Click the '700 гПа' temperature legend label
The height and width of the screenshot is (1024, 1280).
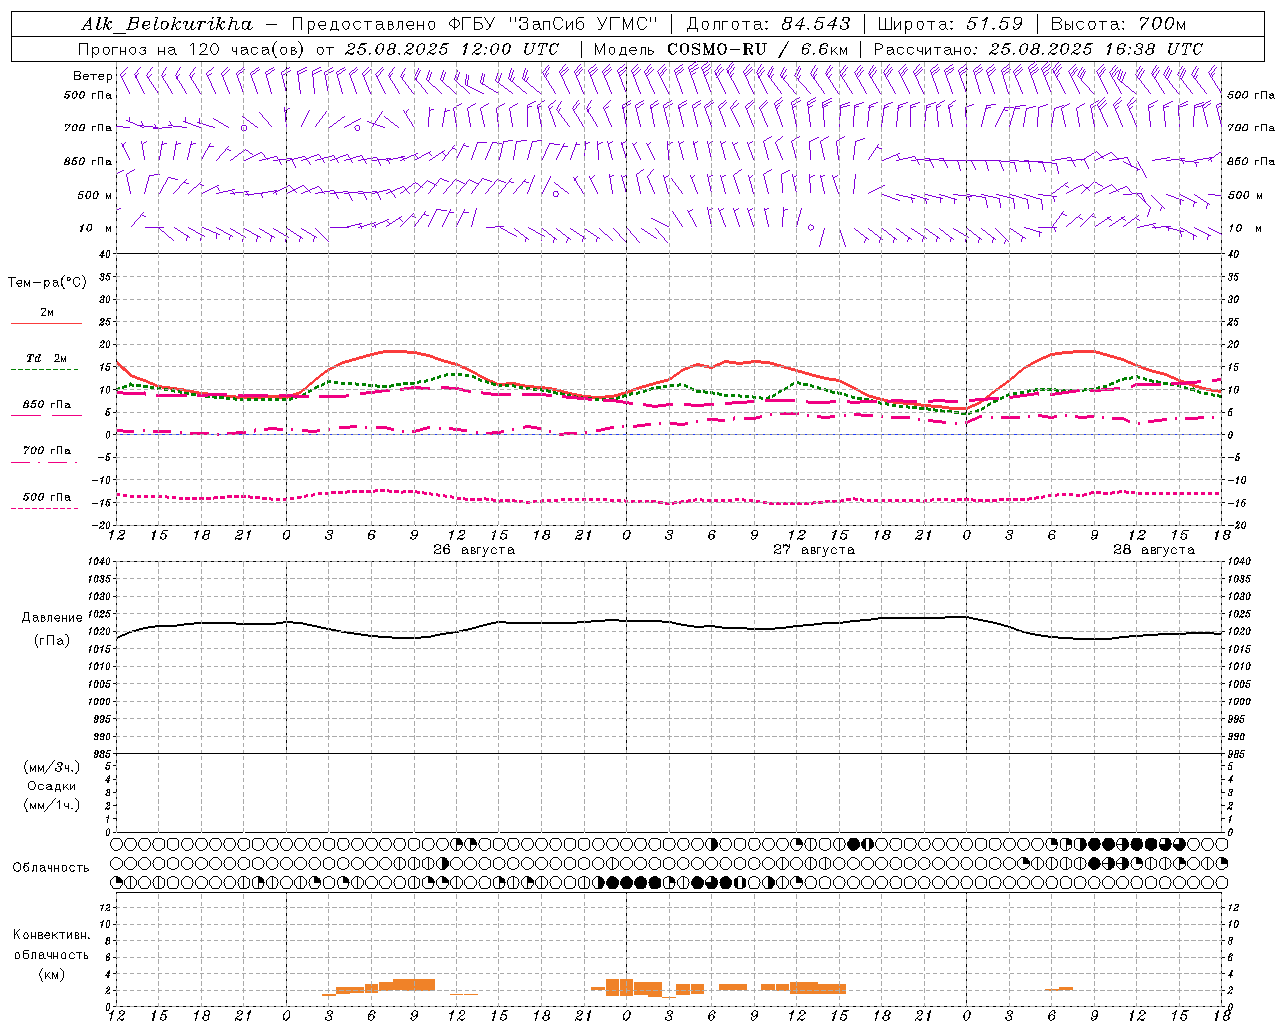pyautogui.click(x=47, y=451)
